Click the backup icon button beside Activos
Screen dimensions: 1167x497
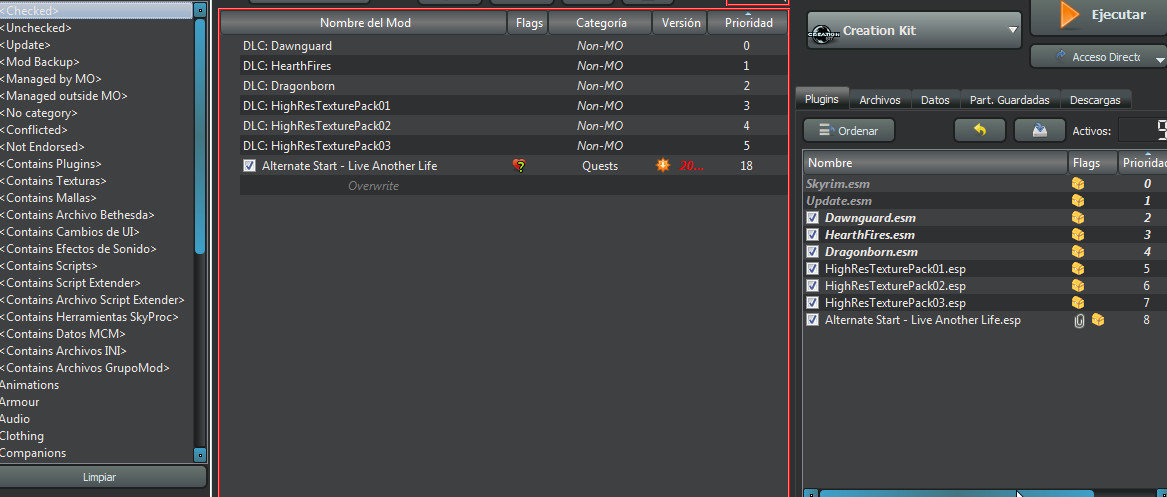pos(1040,130)
